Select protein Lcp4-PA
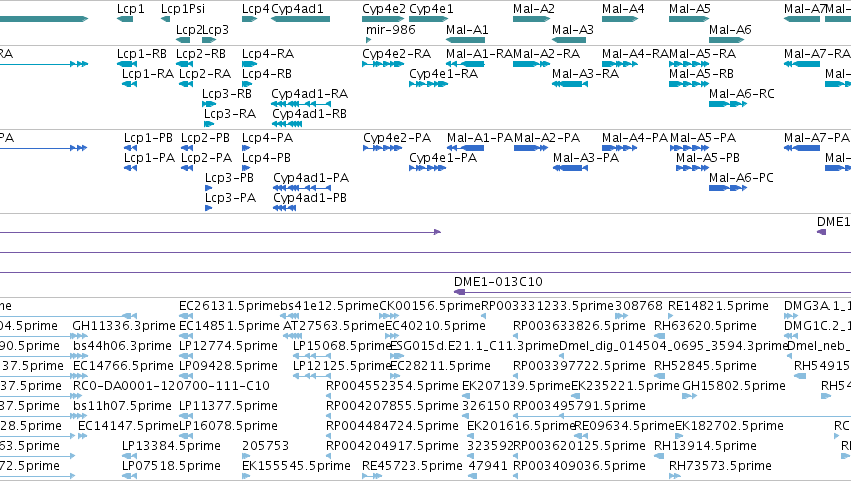 coord(246,148)
